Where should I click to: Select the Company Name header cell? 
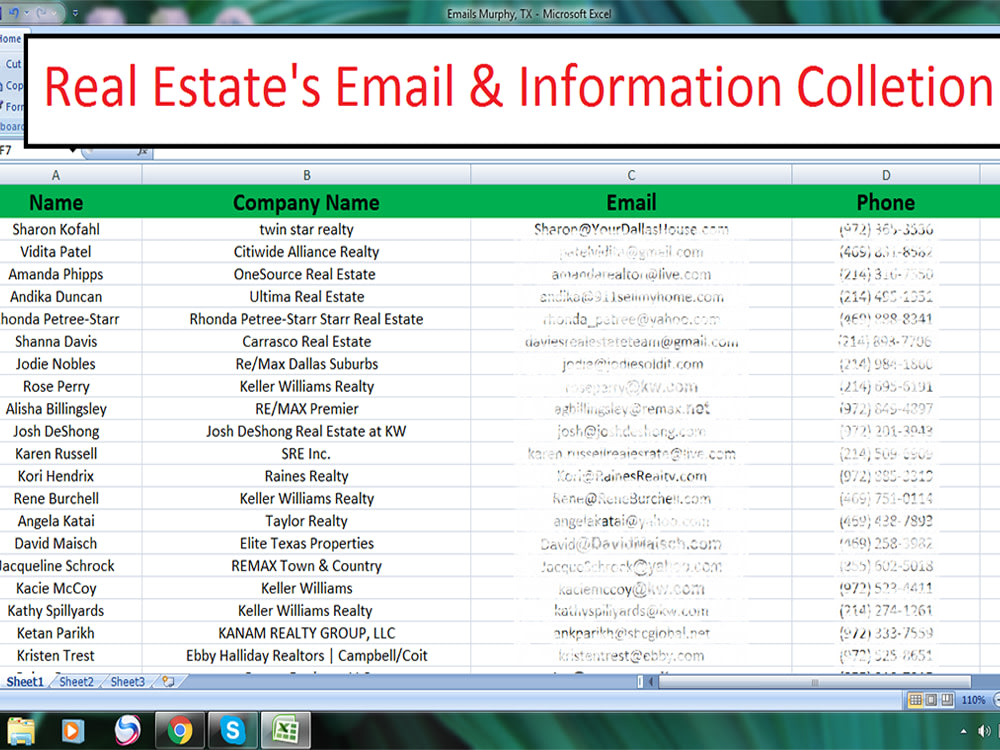click(x=306, y=202)
